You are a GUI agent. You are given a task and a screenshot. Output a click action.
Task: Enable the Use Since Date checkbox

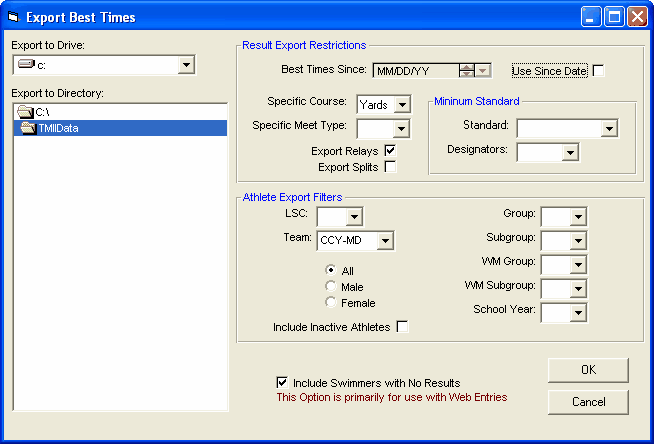[599, 71]
